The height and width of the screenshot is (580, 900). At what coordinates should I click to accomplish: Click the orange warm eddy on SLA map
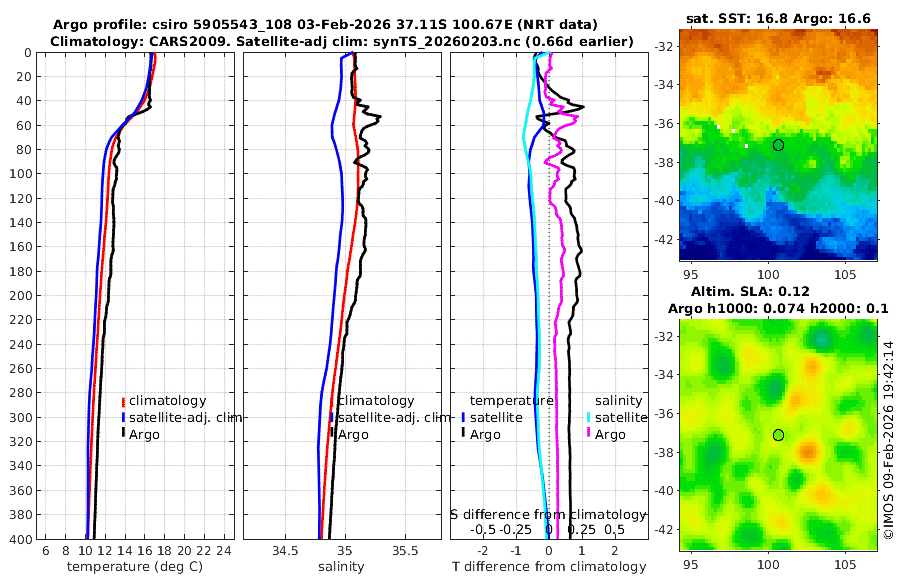[x=808, y=451]
